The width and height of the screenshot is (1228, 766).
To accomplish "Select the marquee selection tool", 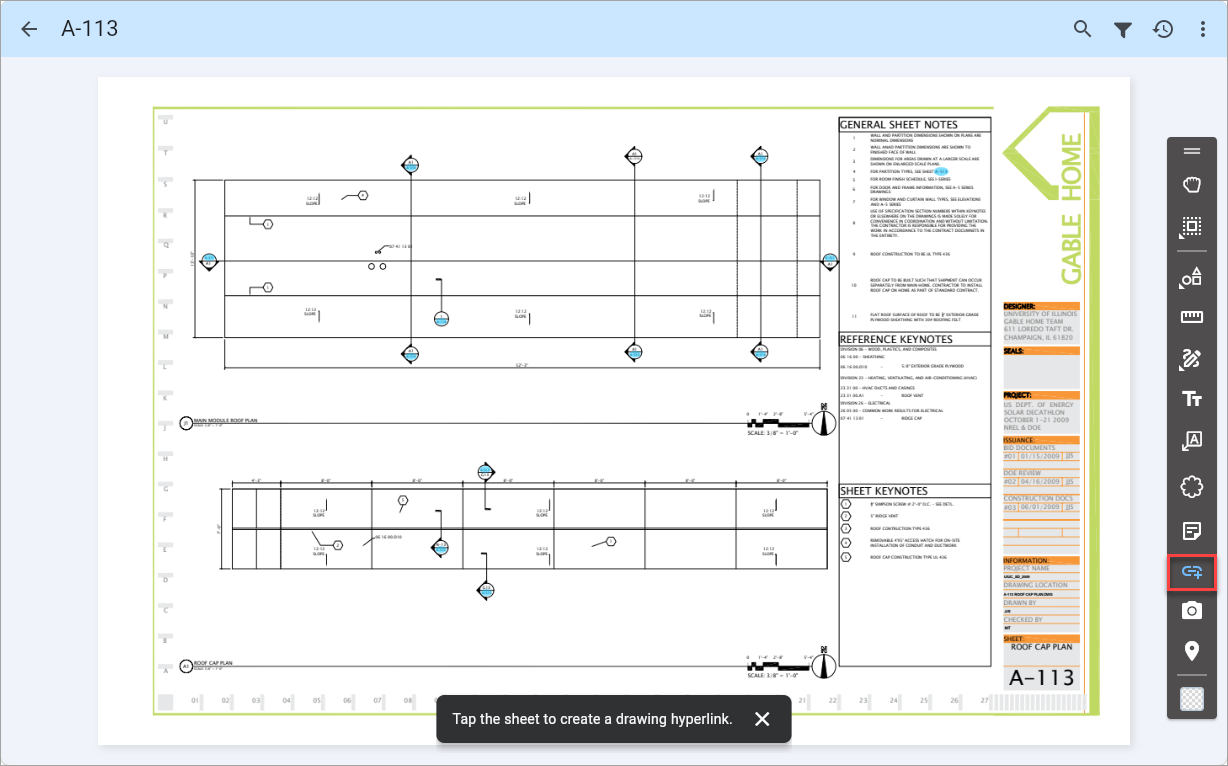I will pyautogui.click(x=1191, y=227).
